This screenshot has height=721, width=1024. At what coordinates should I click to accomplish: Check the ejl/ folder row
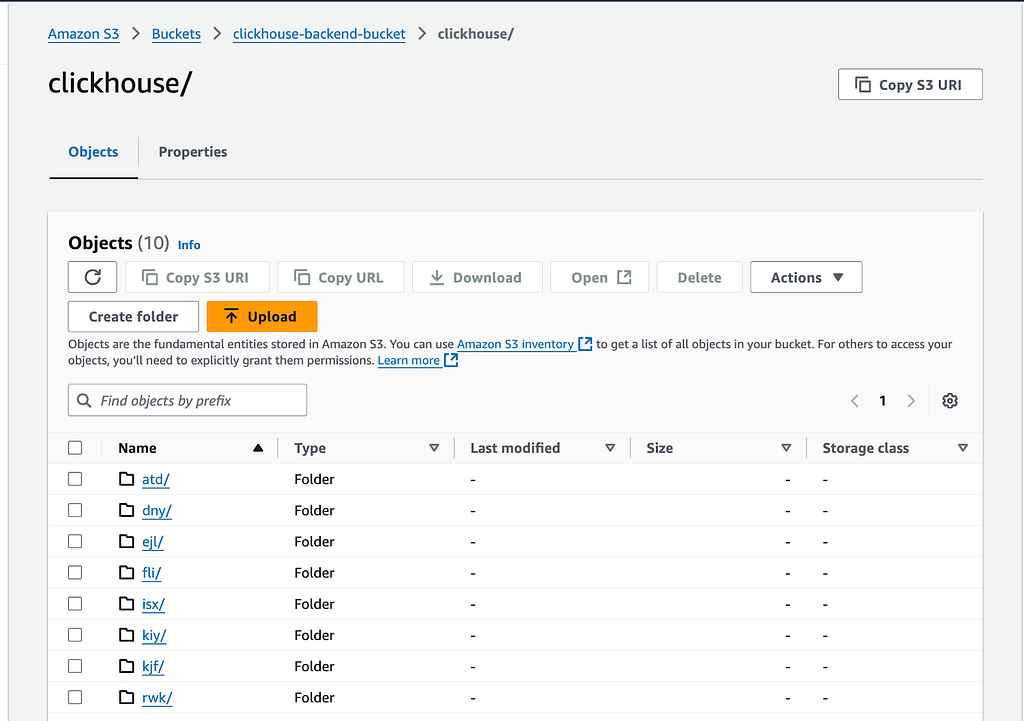click(x=75, y=541)
